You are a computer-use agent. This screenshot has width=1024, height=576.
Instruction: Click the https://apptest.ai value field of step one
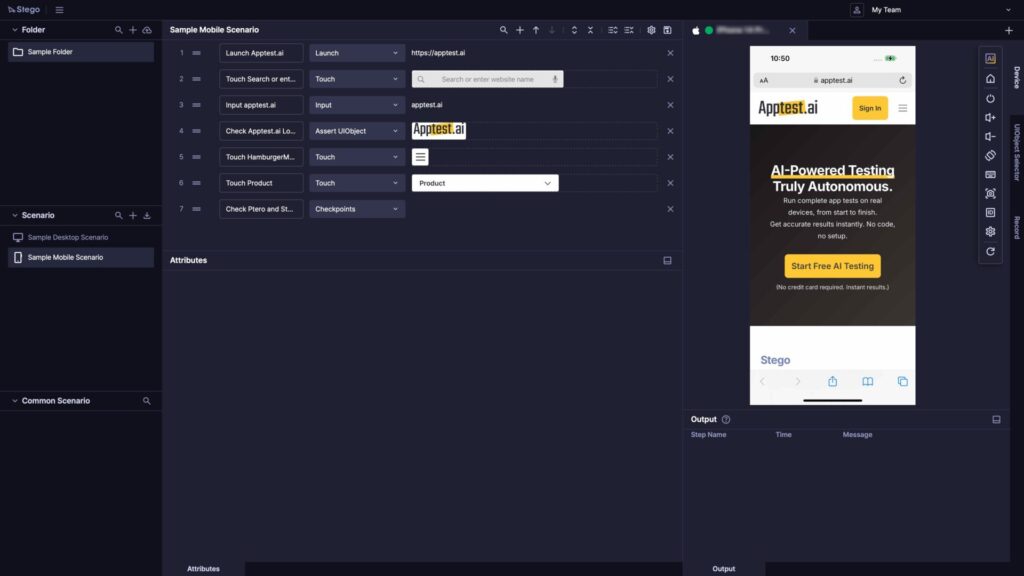click(x=440, y=52)
